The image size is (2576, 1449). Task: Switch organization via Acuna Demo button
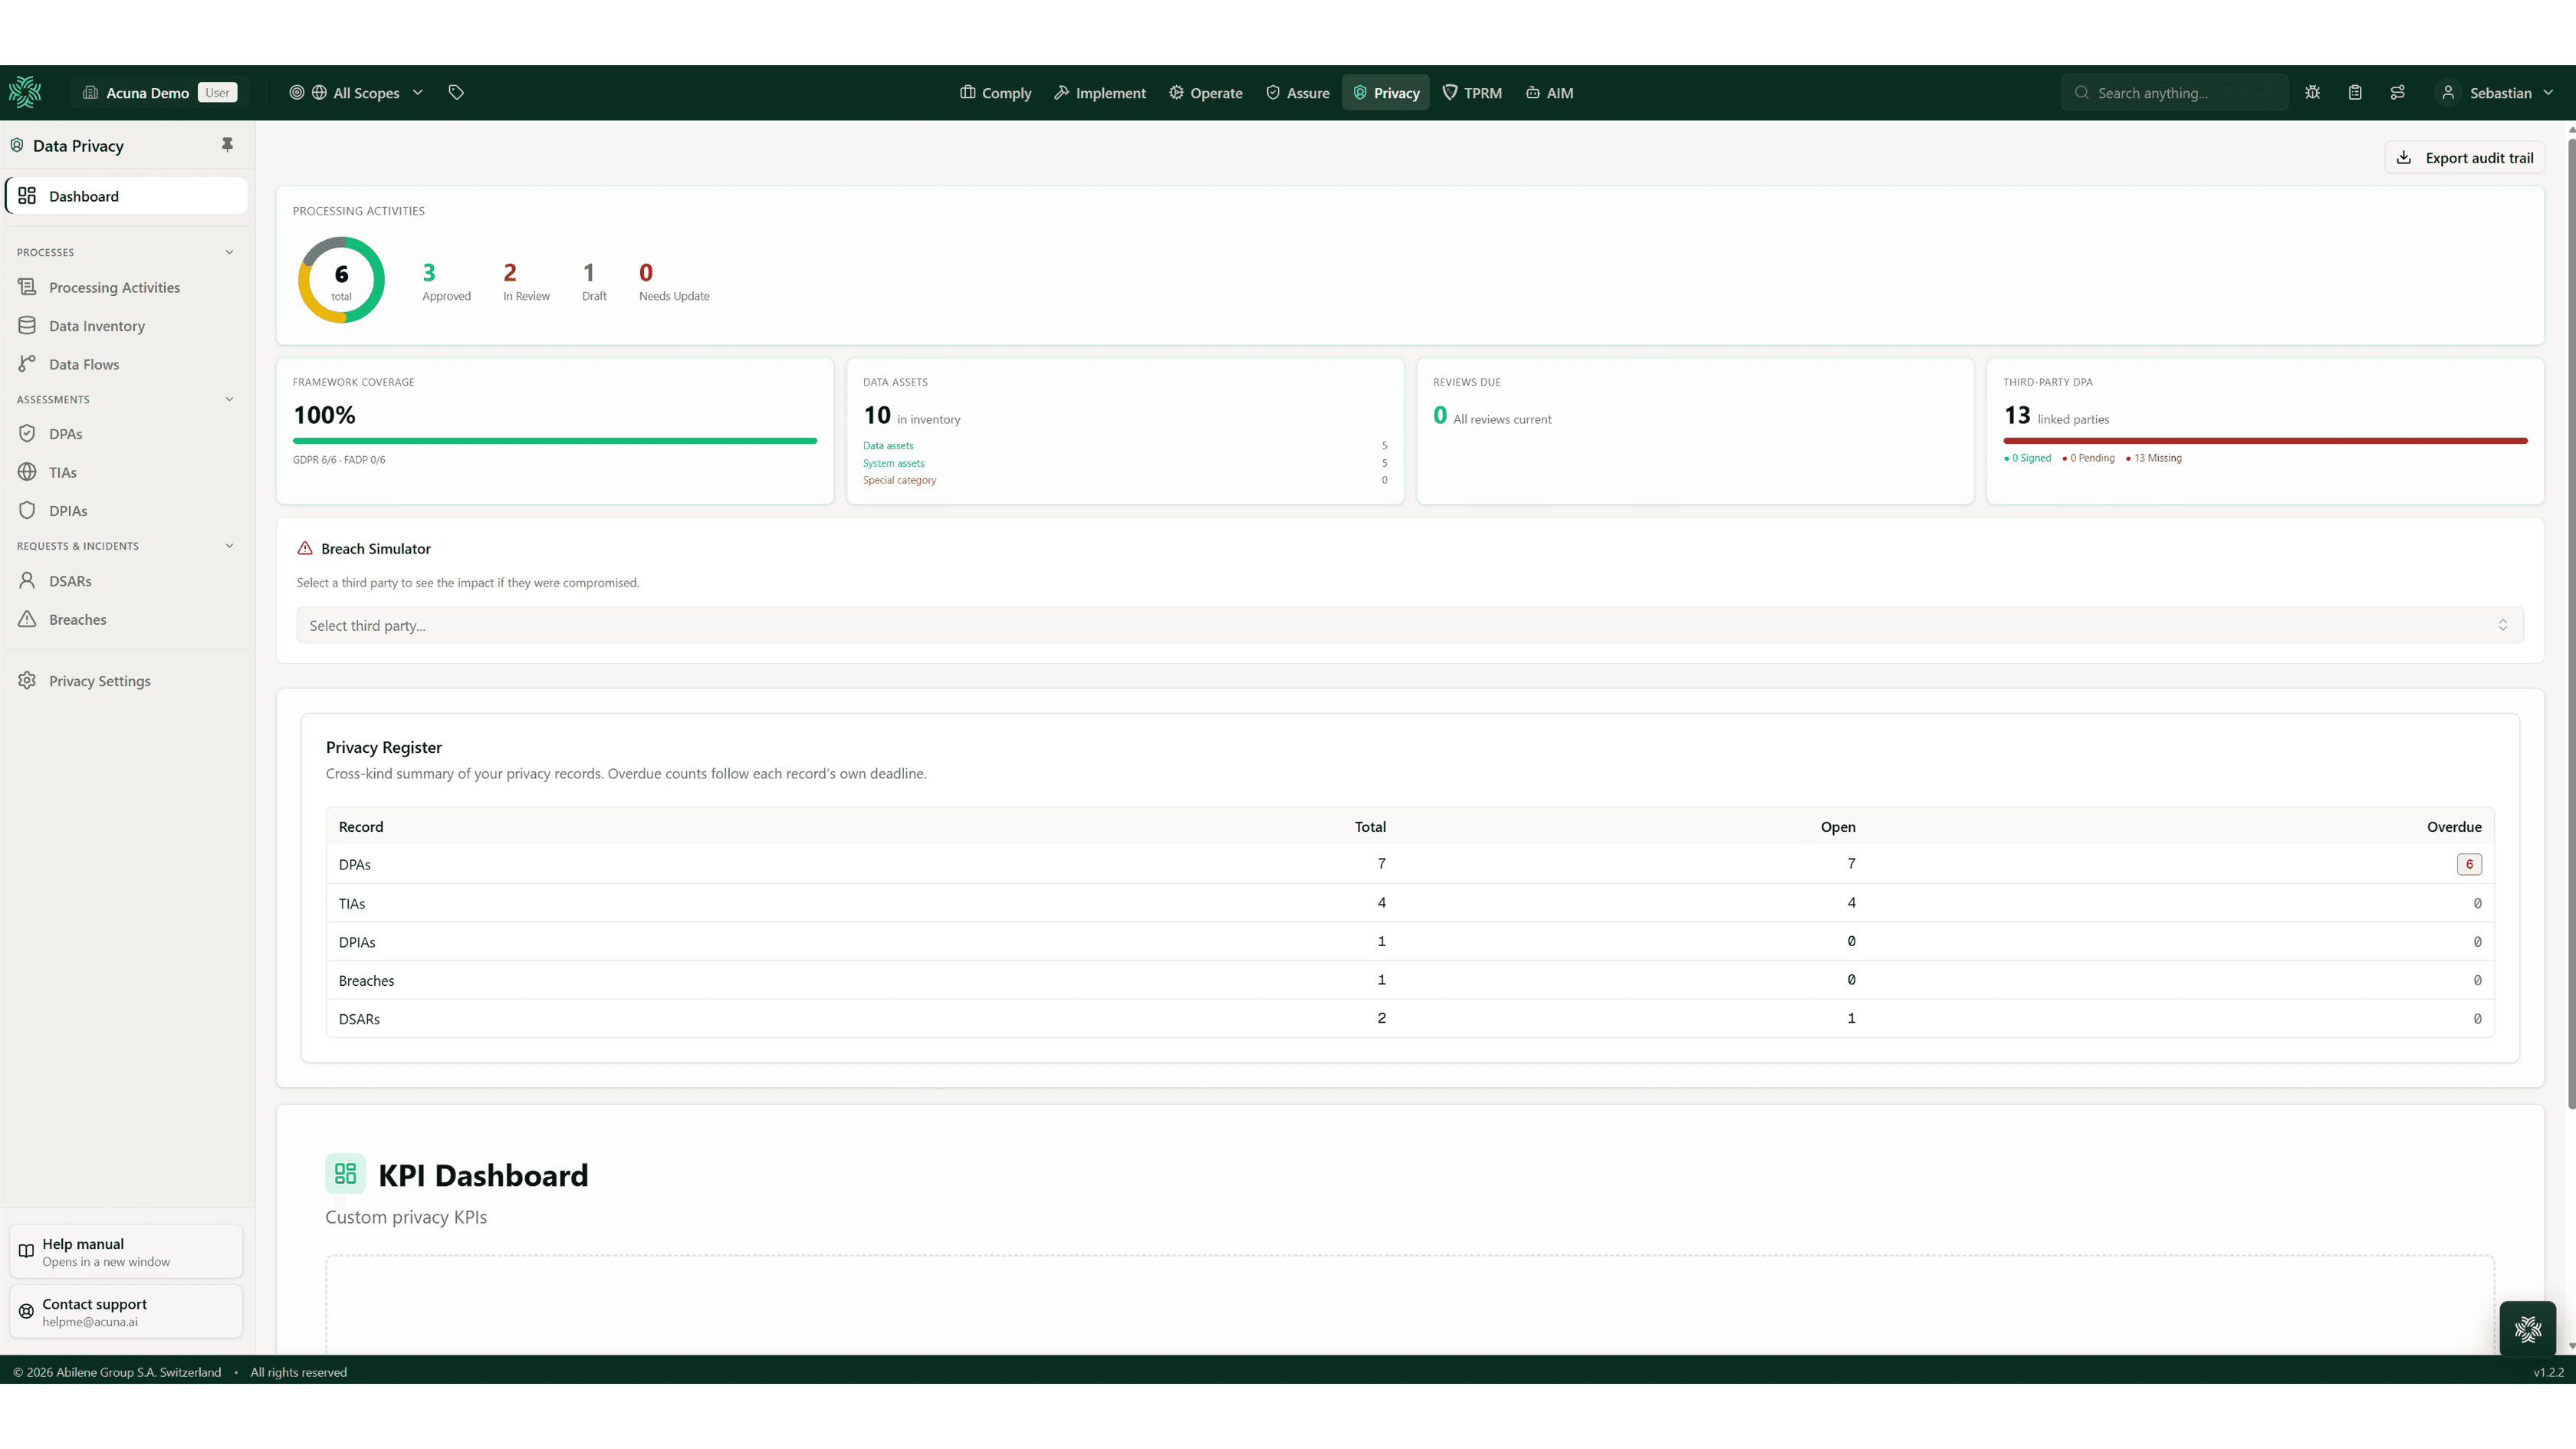pos(159,92)
